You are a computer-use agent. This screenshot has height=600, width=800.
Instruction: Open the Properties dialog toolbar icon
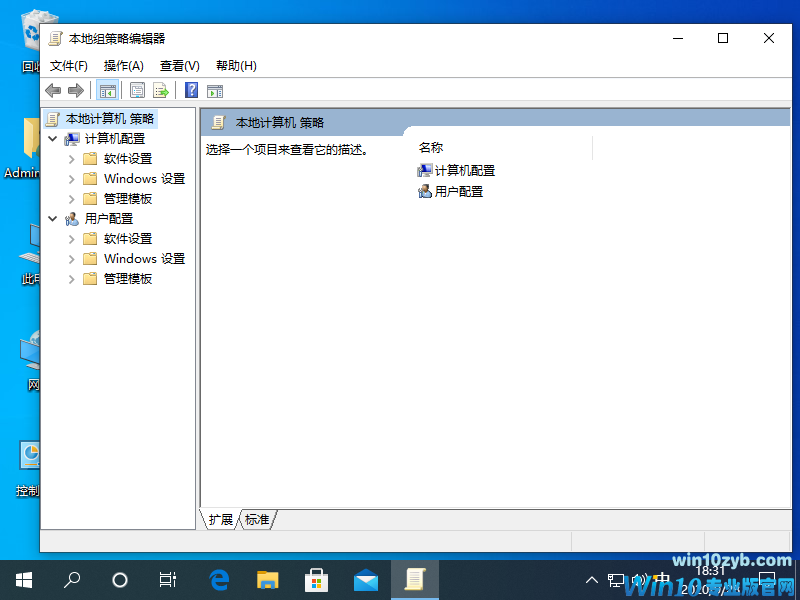[135, 90]
